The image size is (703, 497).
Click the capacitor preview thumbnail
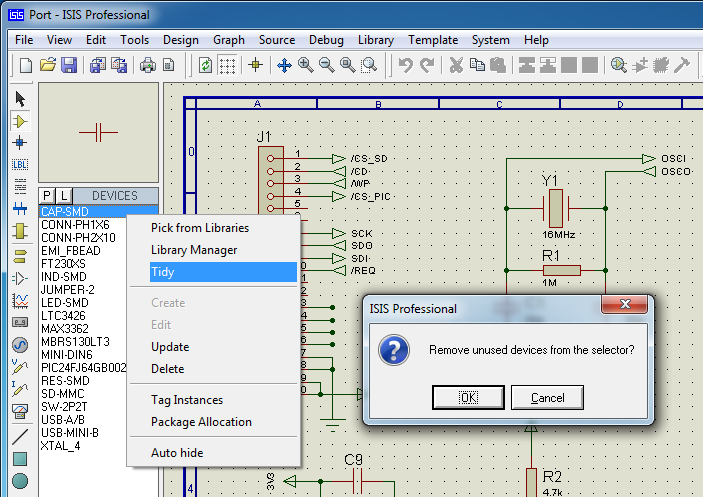coord(98,133)
